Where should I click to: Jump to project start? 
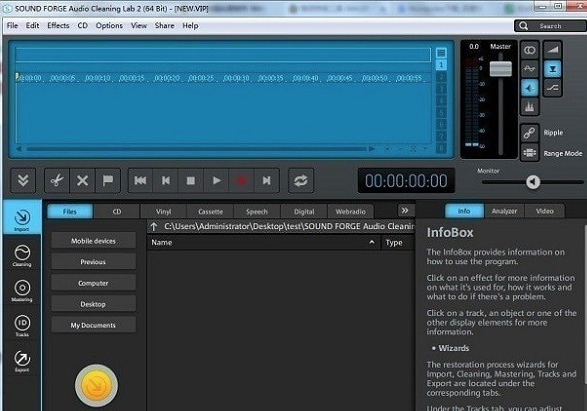point(140,181)
